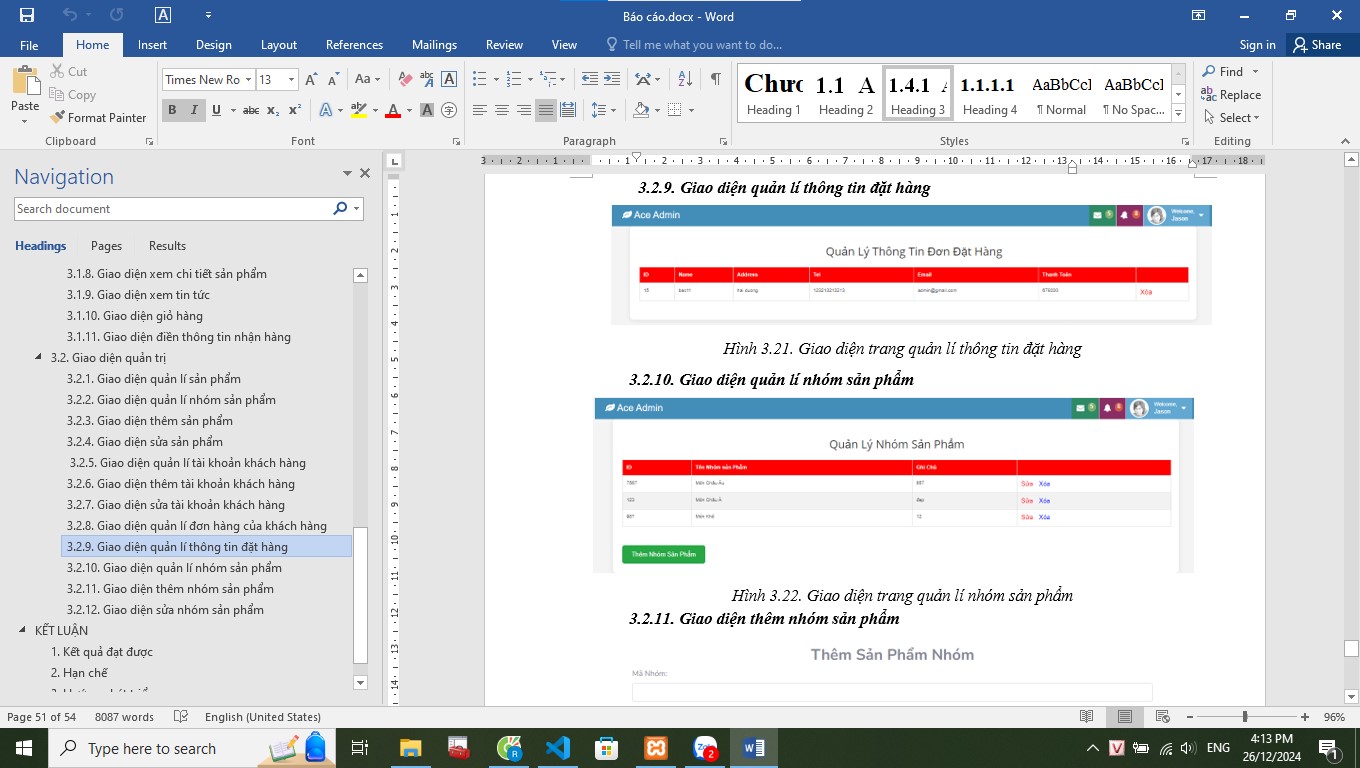1360x768 pixels.
Task: Jump to heading 1. Kết quả đạt được
Action: pos(102,652)
